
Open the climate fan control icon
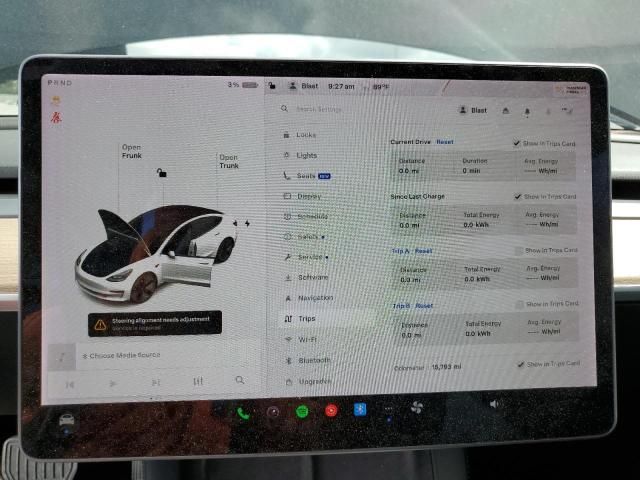click(x=417, y=408)
